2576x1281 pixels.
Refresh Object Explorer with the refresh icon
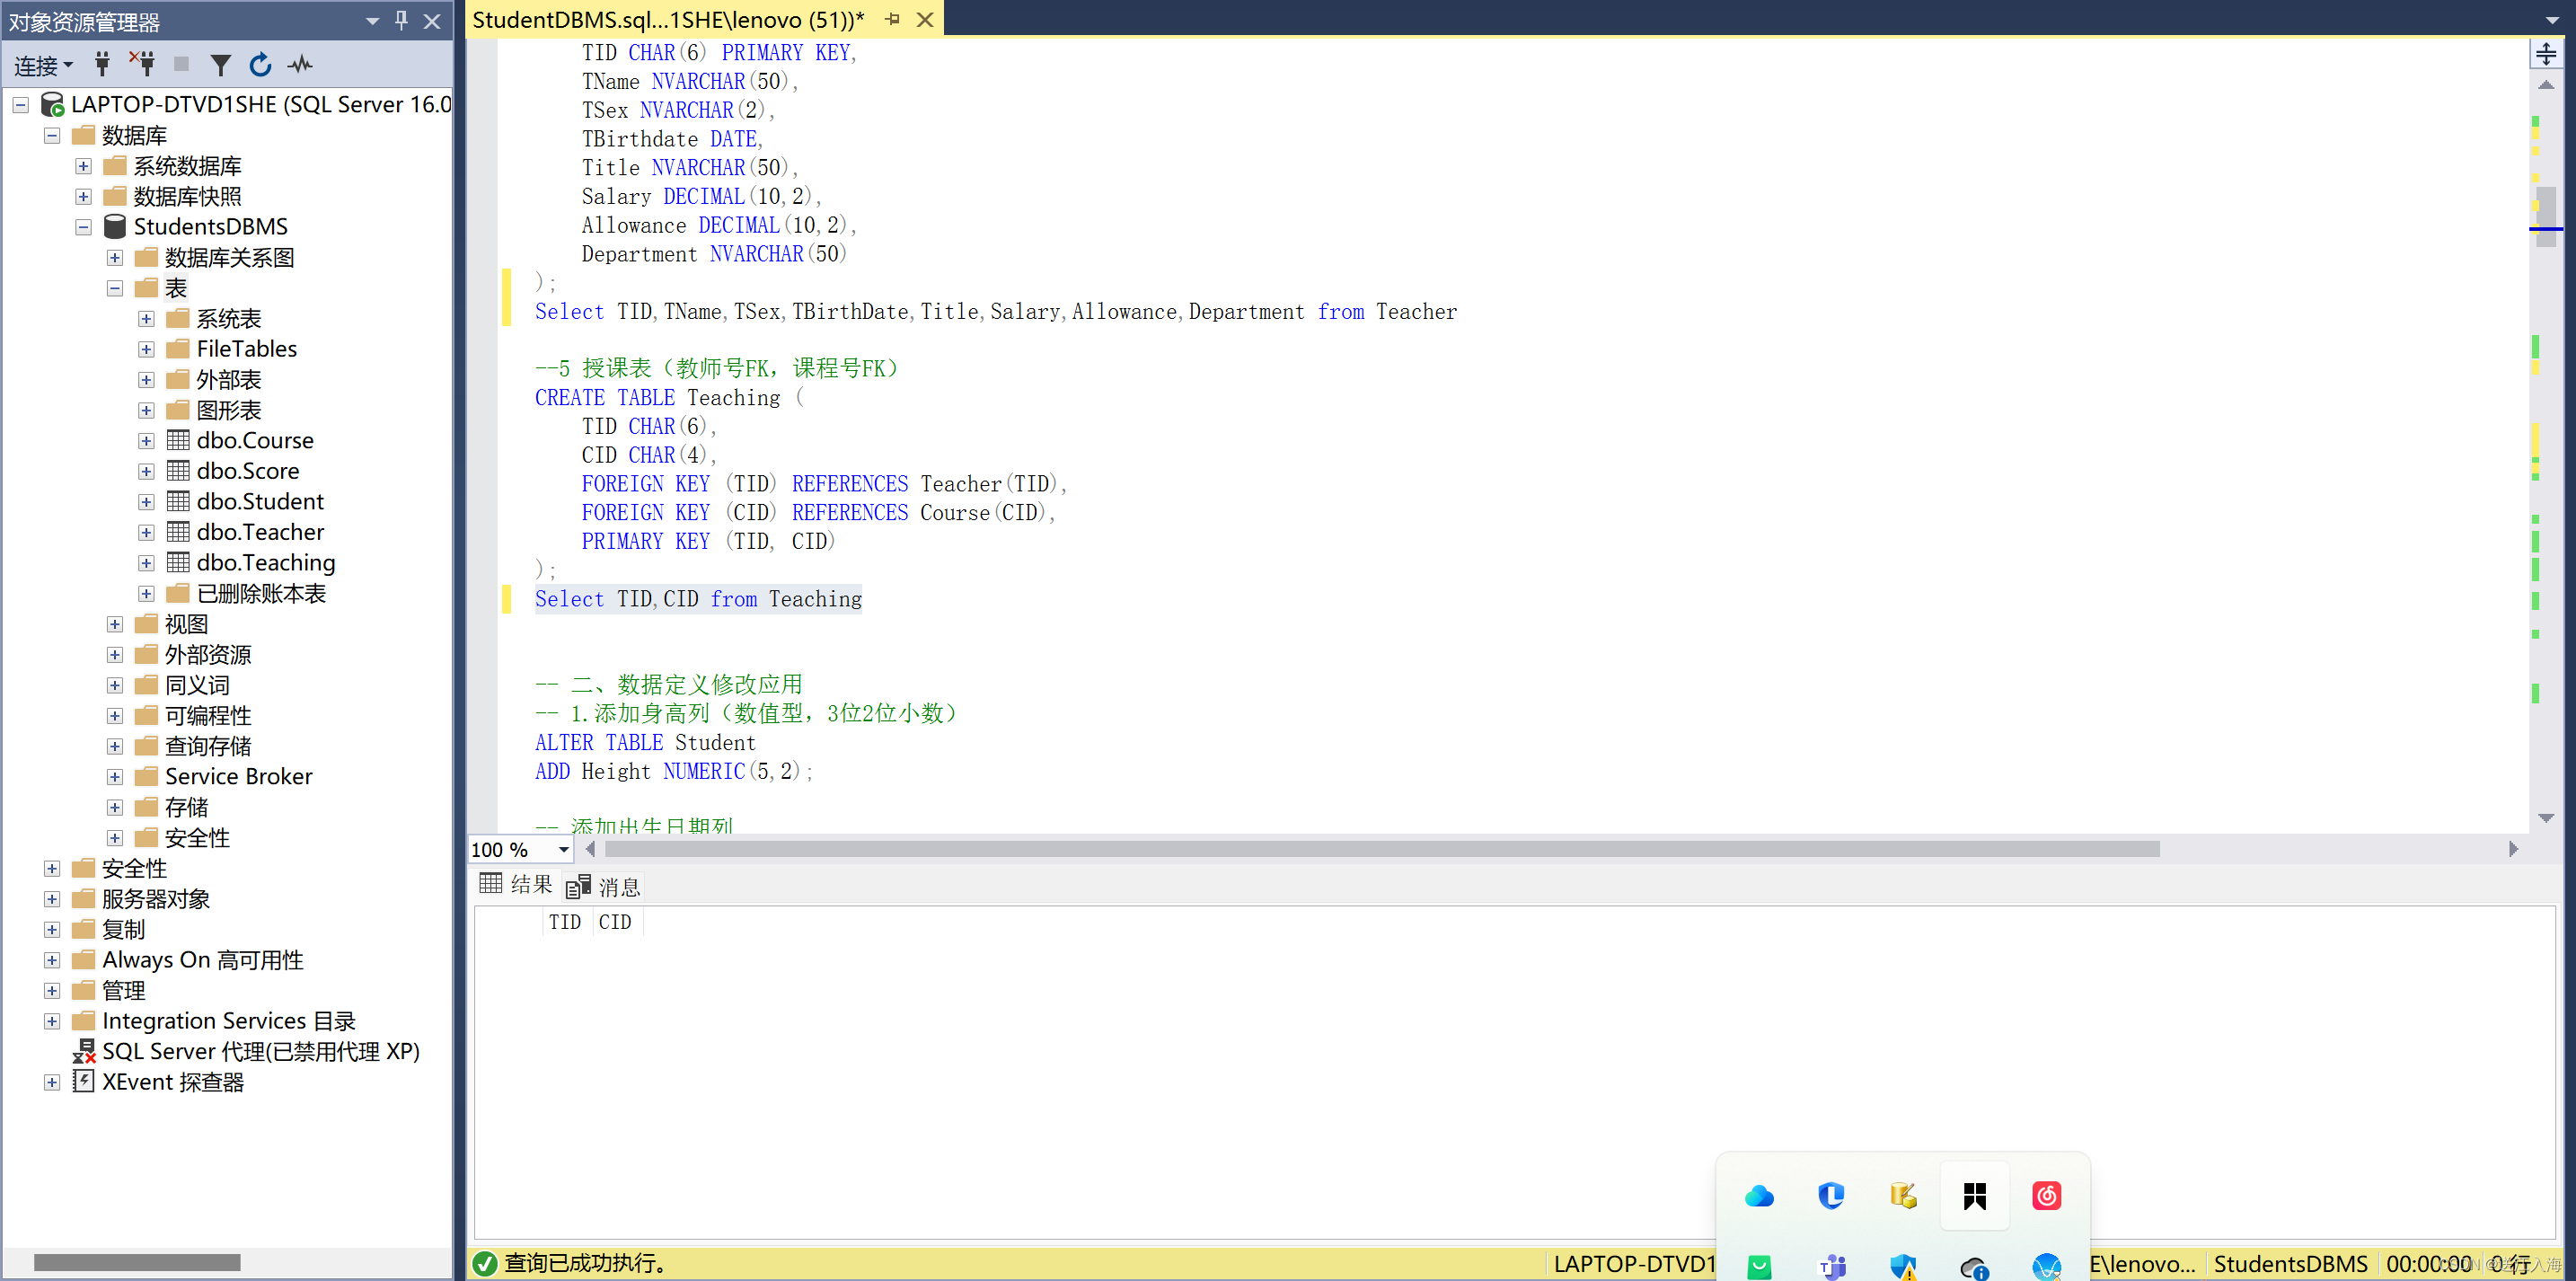260,65
